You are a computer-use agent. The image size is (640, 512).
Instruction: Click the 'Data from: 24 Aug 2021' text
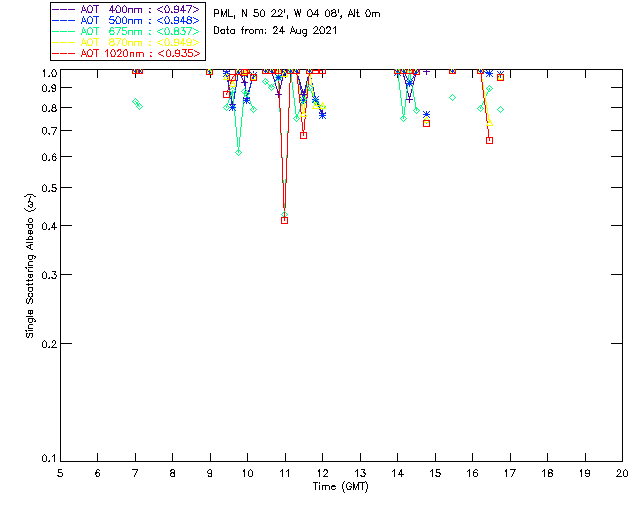pos(275,31)
